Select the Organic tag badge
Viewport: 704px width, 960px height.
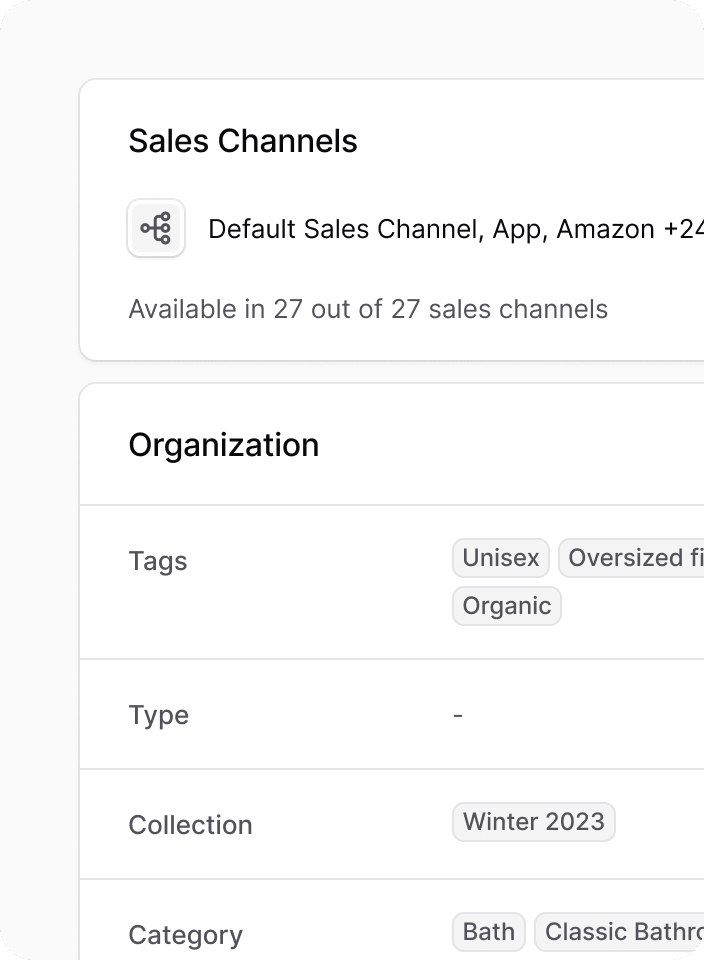507,606
